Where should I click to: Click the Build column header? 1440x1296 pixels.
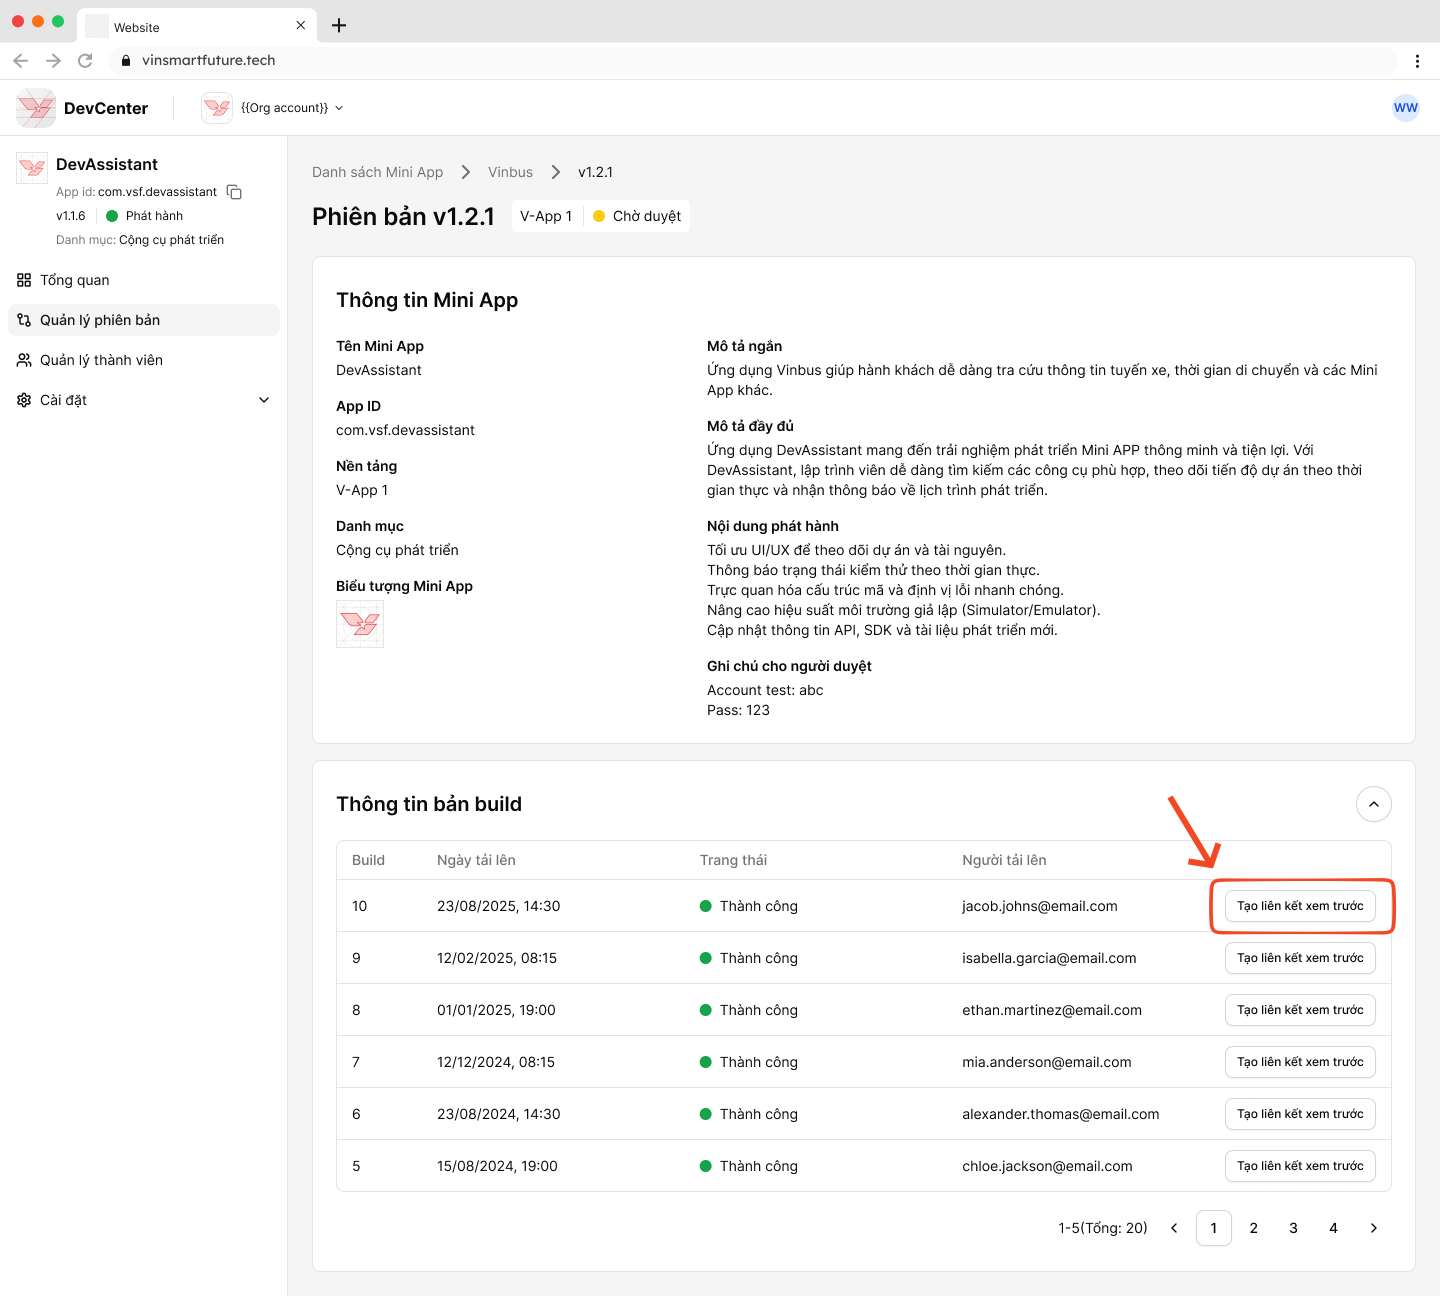pos(368,860)
